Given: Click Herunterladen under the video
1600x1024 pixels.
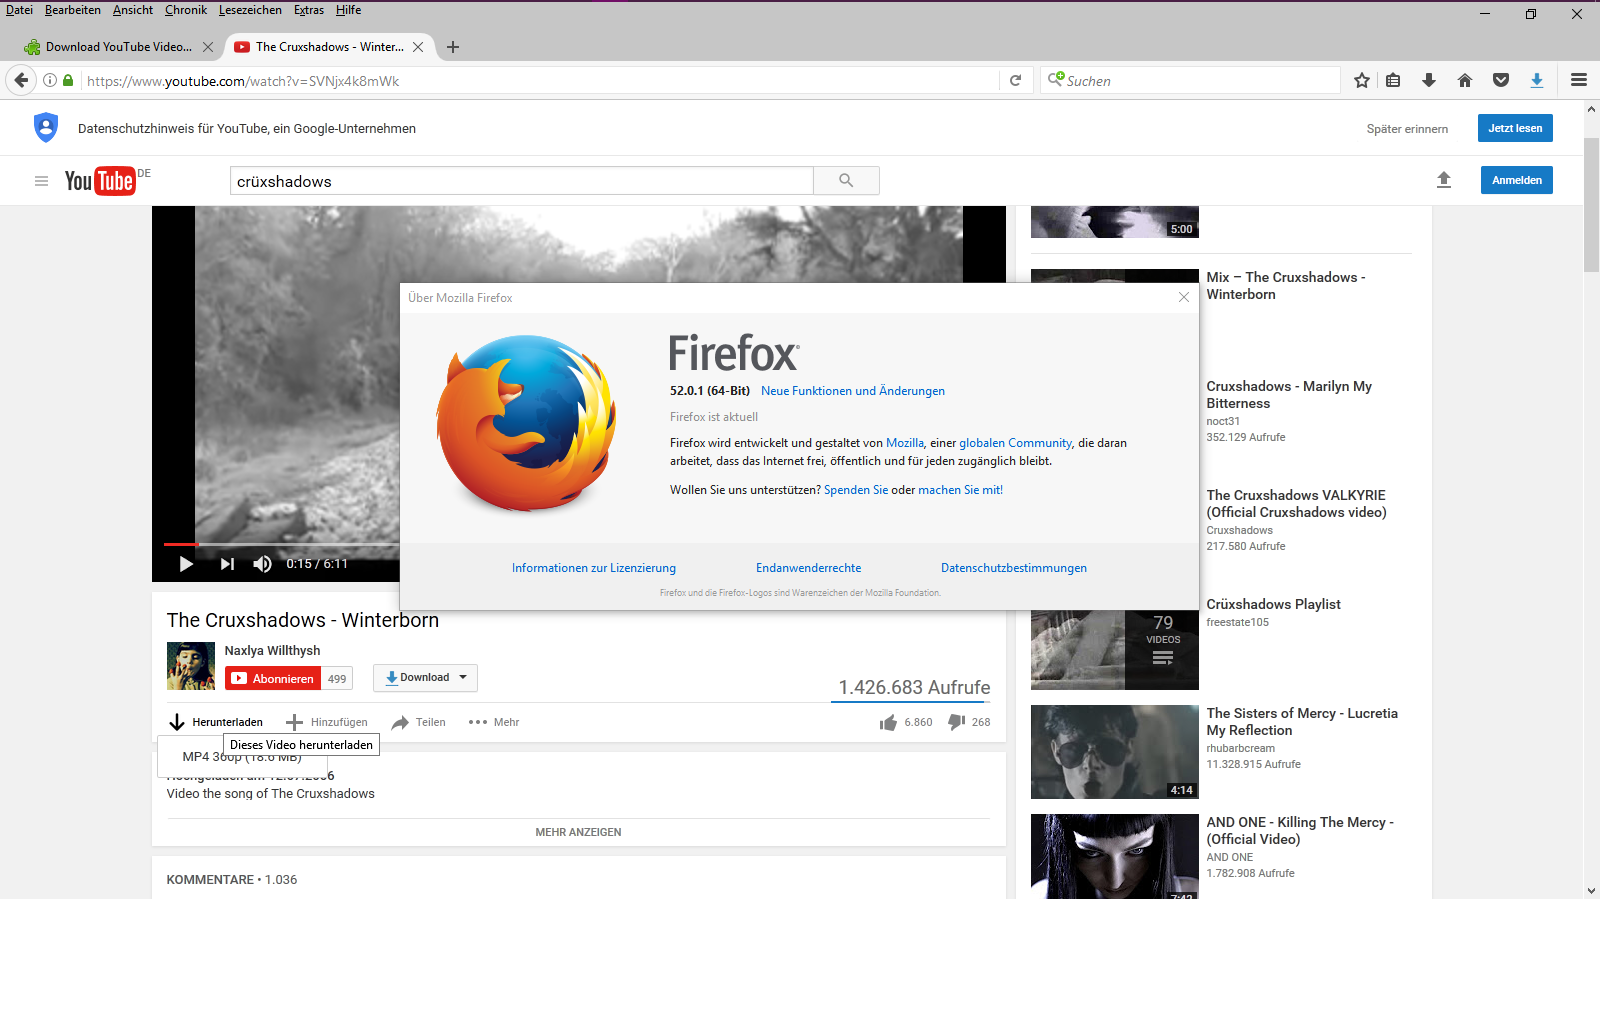Looking at the screenshot, I should (x=216, y=722).
